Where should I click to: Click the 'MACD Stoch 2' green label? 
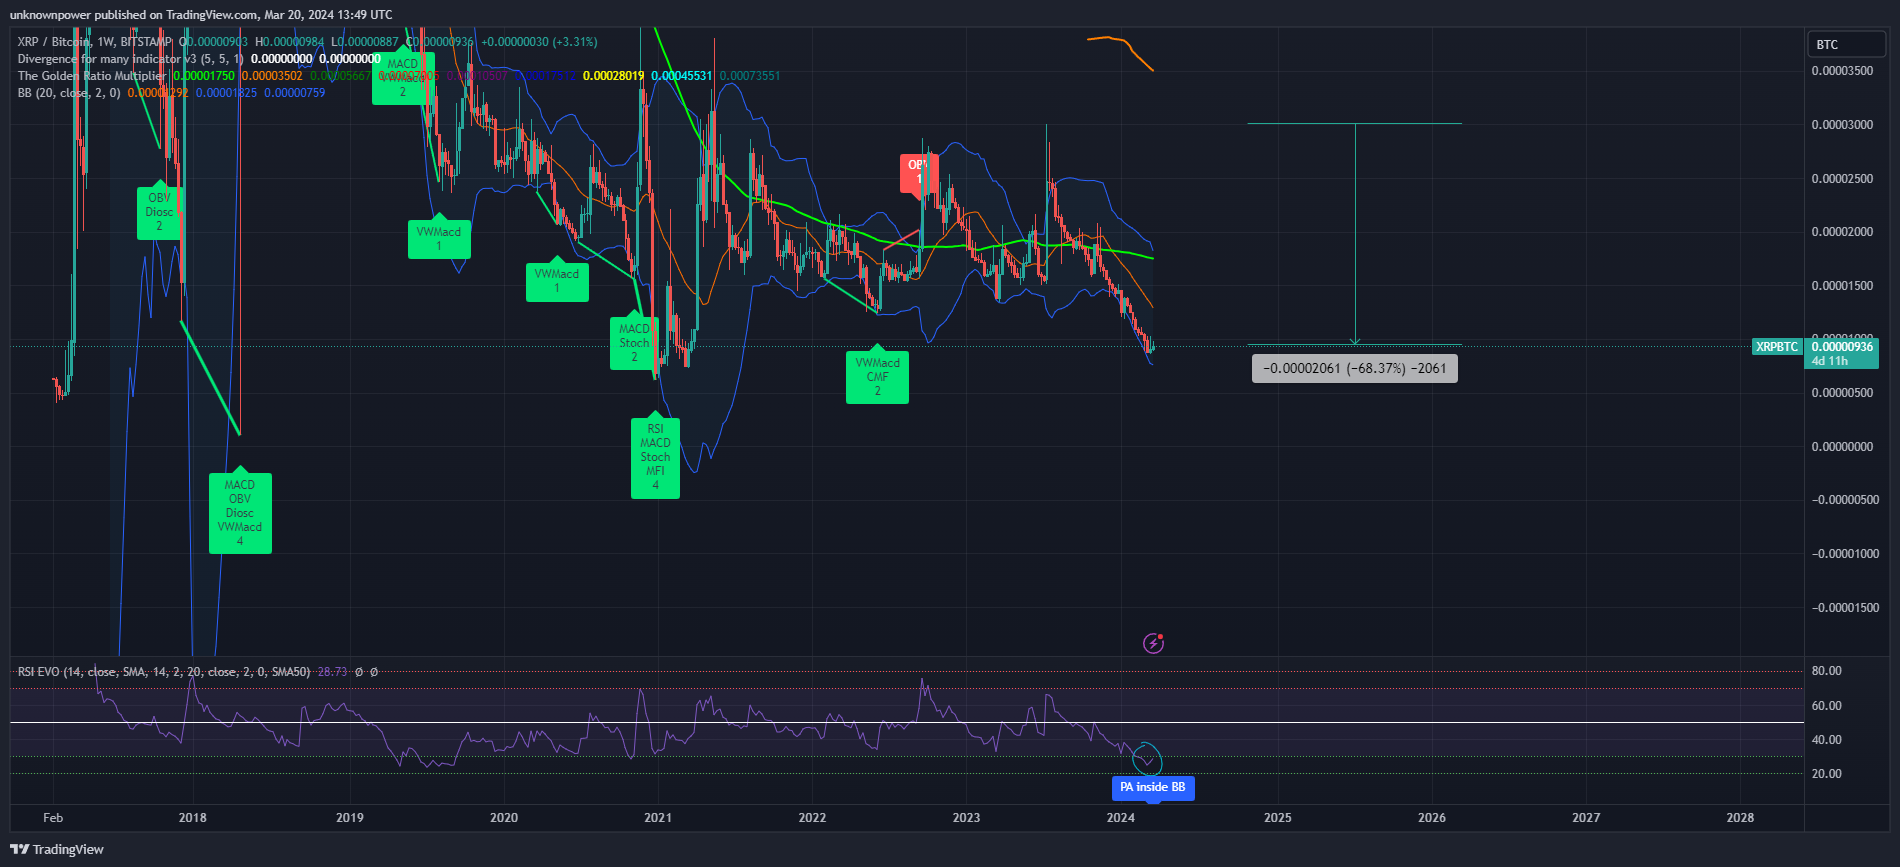click(x=634, y=343)
